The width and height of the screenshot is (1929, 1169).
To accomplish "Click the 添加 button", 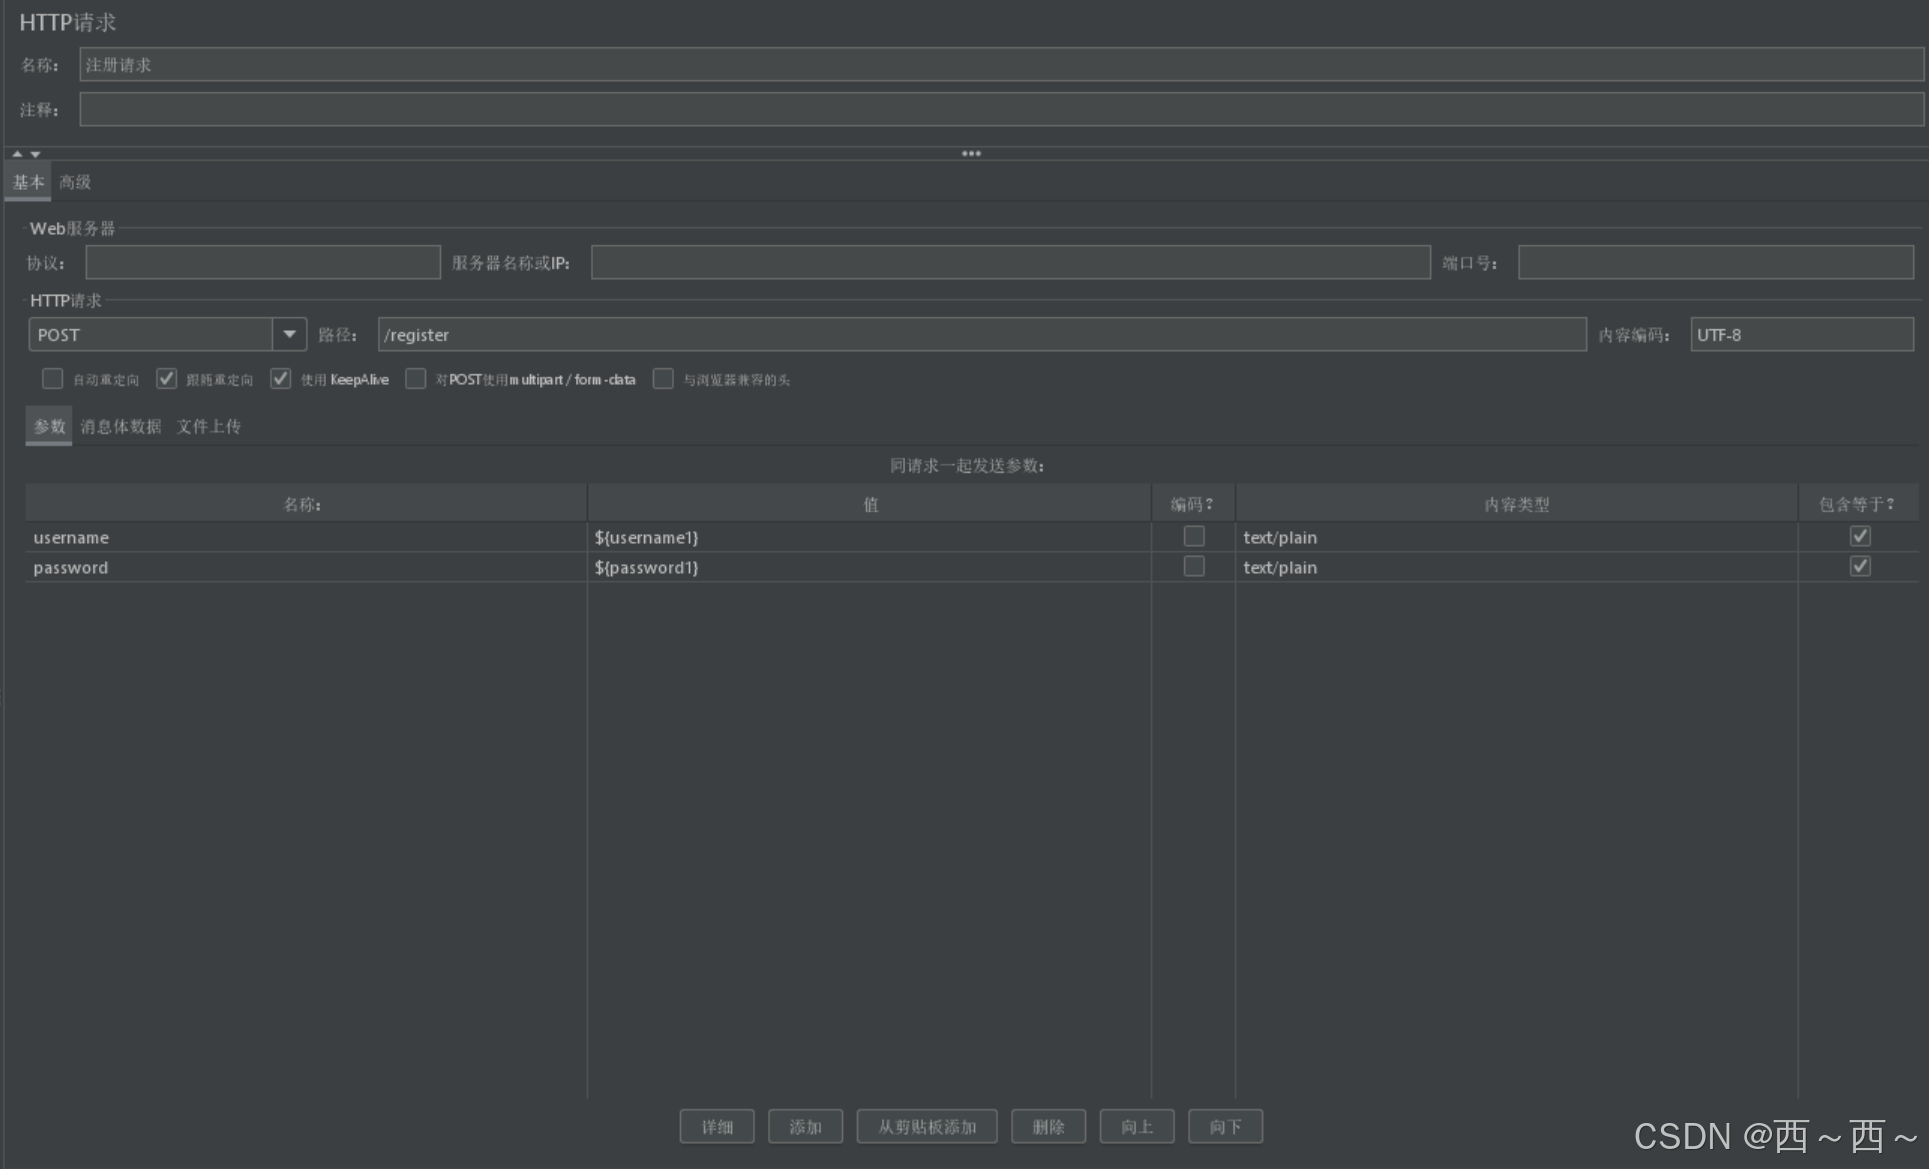I will [x=805, y=1127].
